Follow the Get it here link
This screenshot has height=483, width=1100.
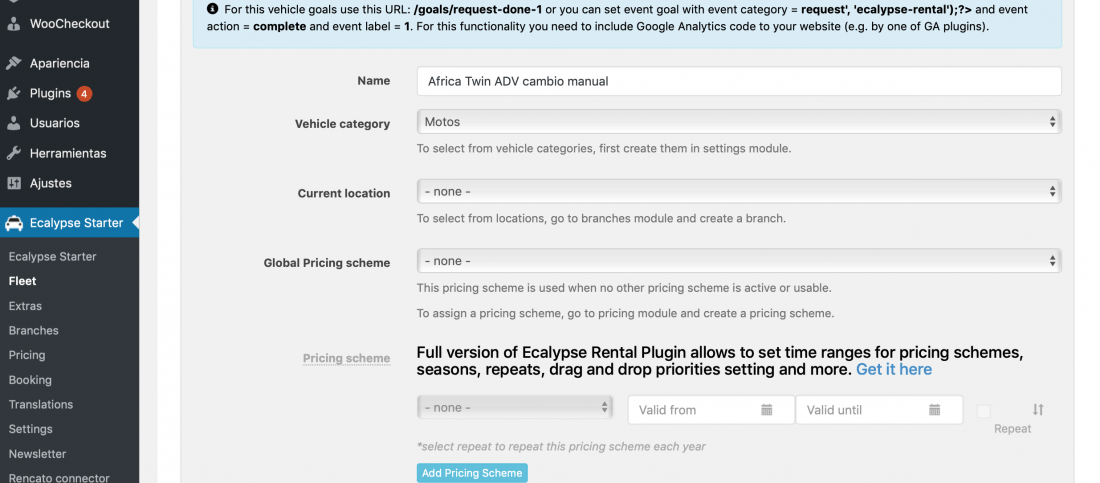(894, 369)
